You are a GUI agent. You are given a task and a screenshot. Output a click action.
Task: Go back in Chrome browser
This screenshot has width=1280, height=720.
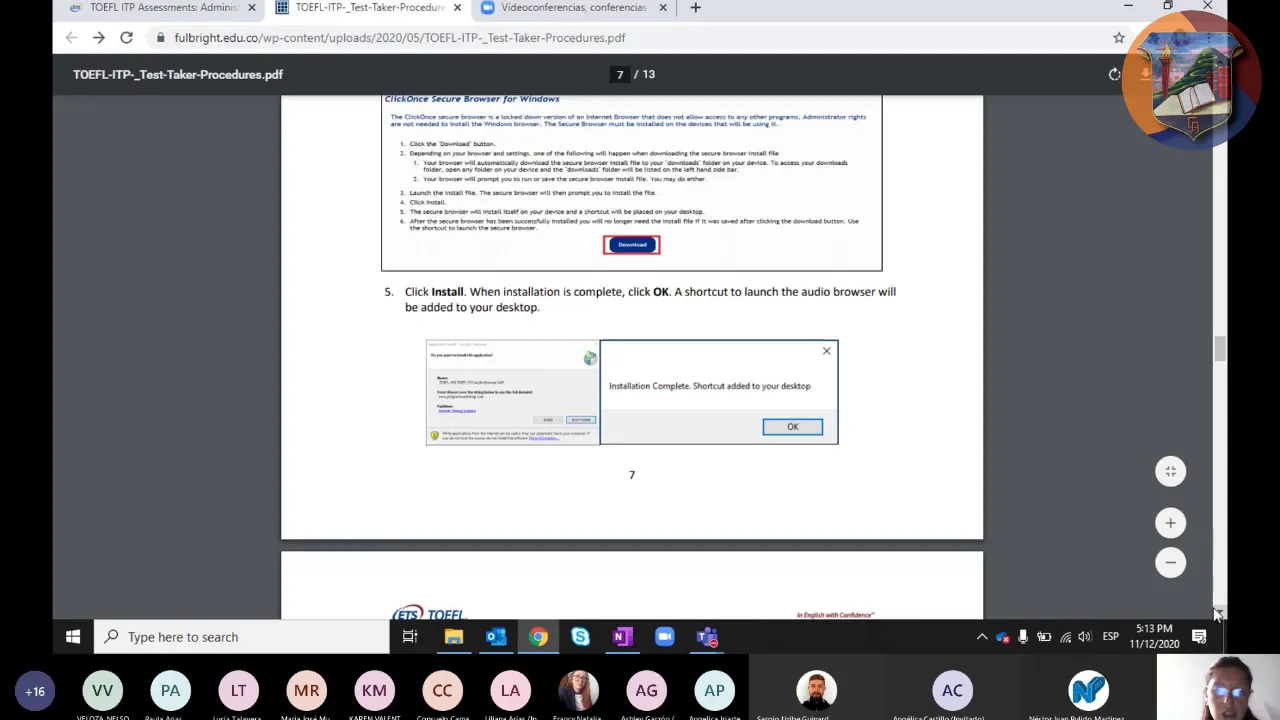71,38
